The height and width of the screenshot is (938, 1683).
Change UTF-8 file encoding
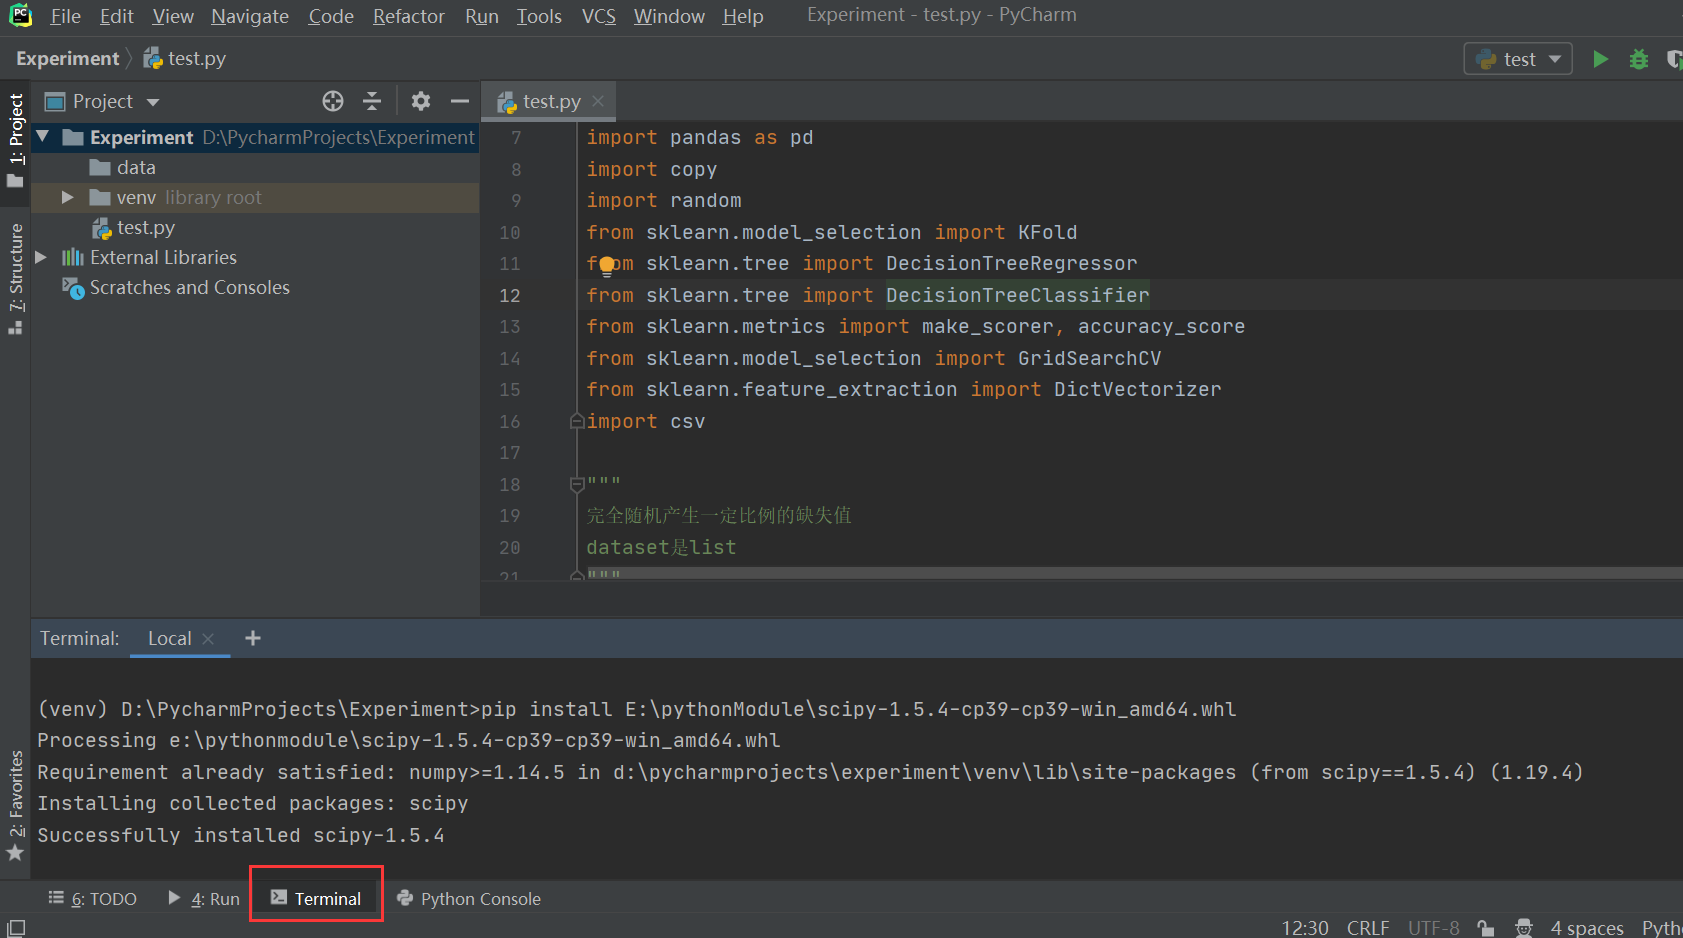click(1434, 927)
